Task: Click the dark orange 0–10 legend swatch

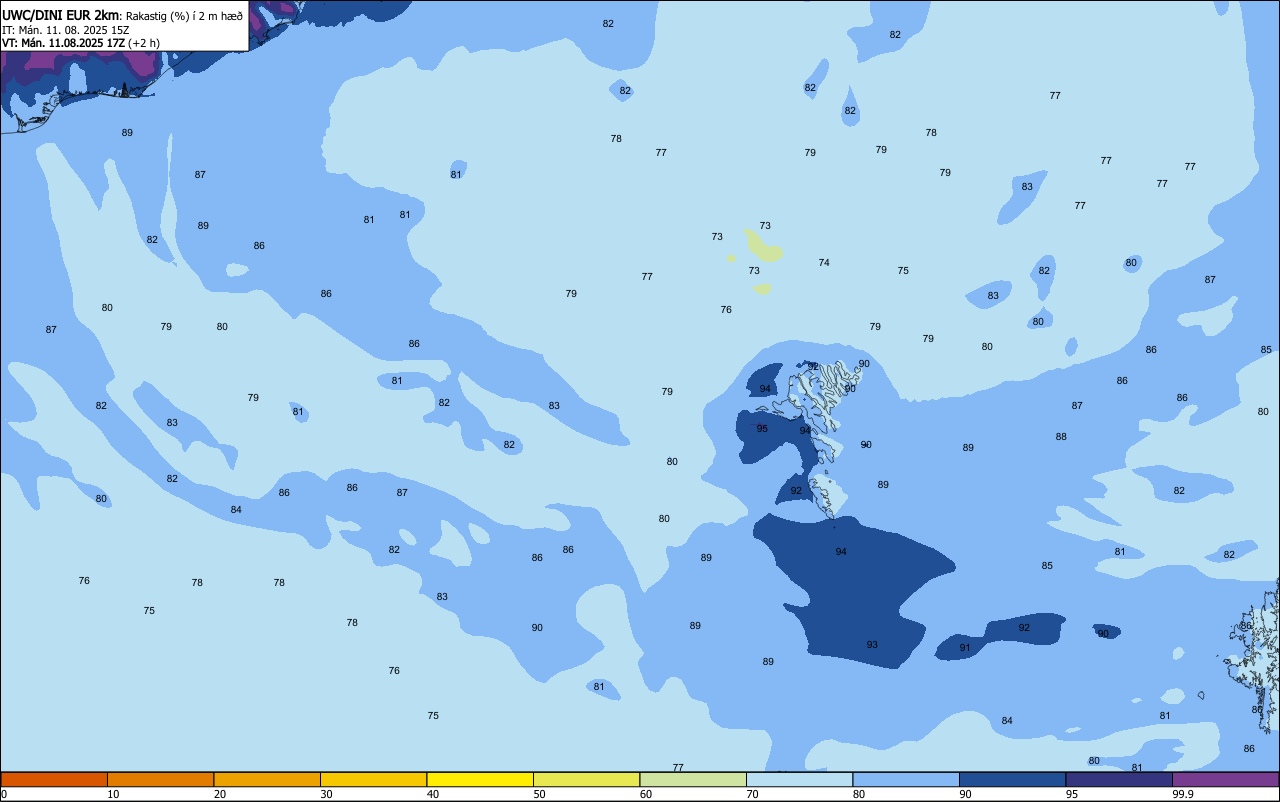Action: click(54, 779)
